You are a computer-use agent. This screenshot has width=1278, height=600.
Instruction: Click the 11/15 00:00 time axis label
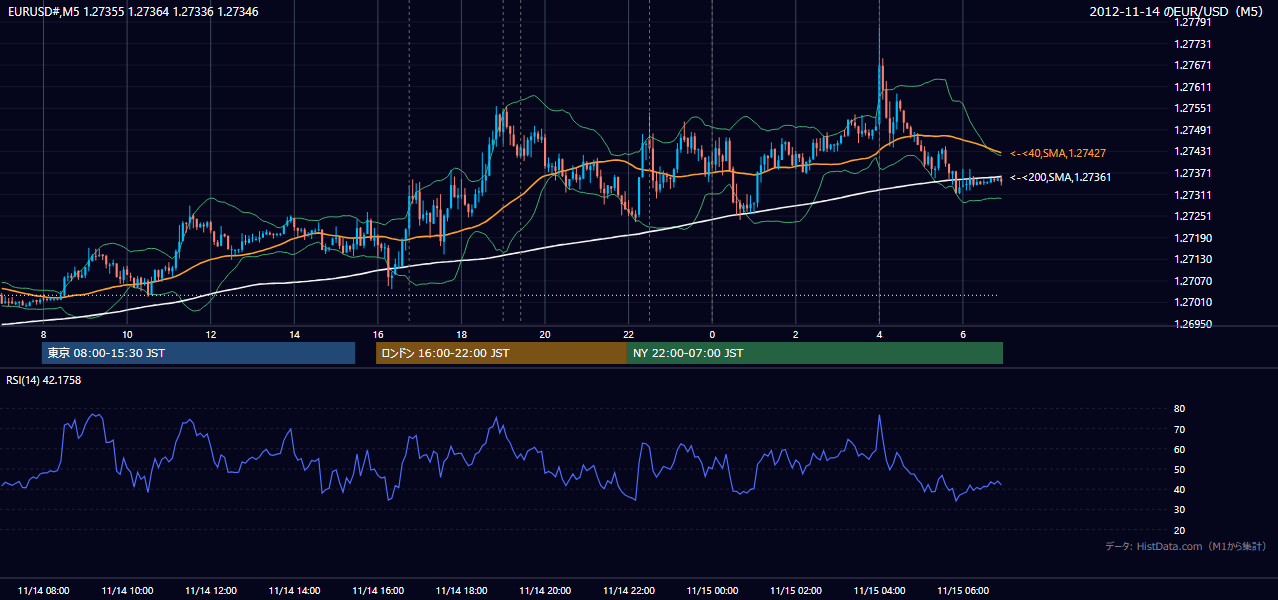pyautogui.click(x=712, y=591)
